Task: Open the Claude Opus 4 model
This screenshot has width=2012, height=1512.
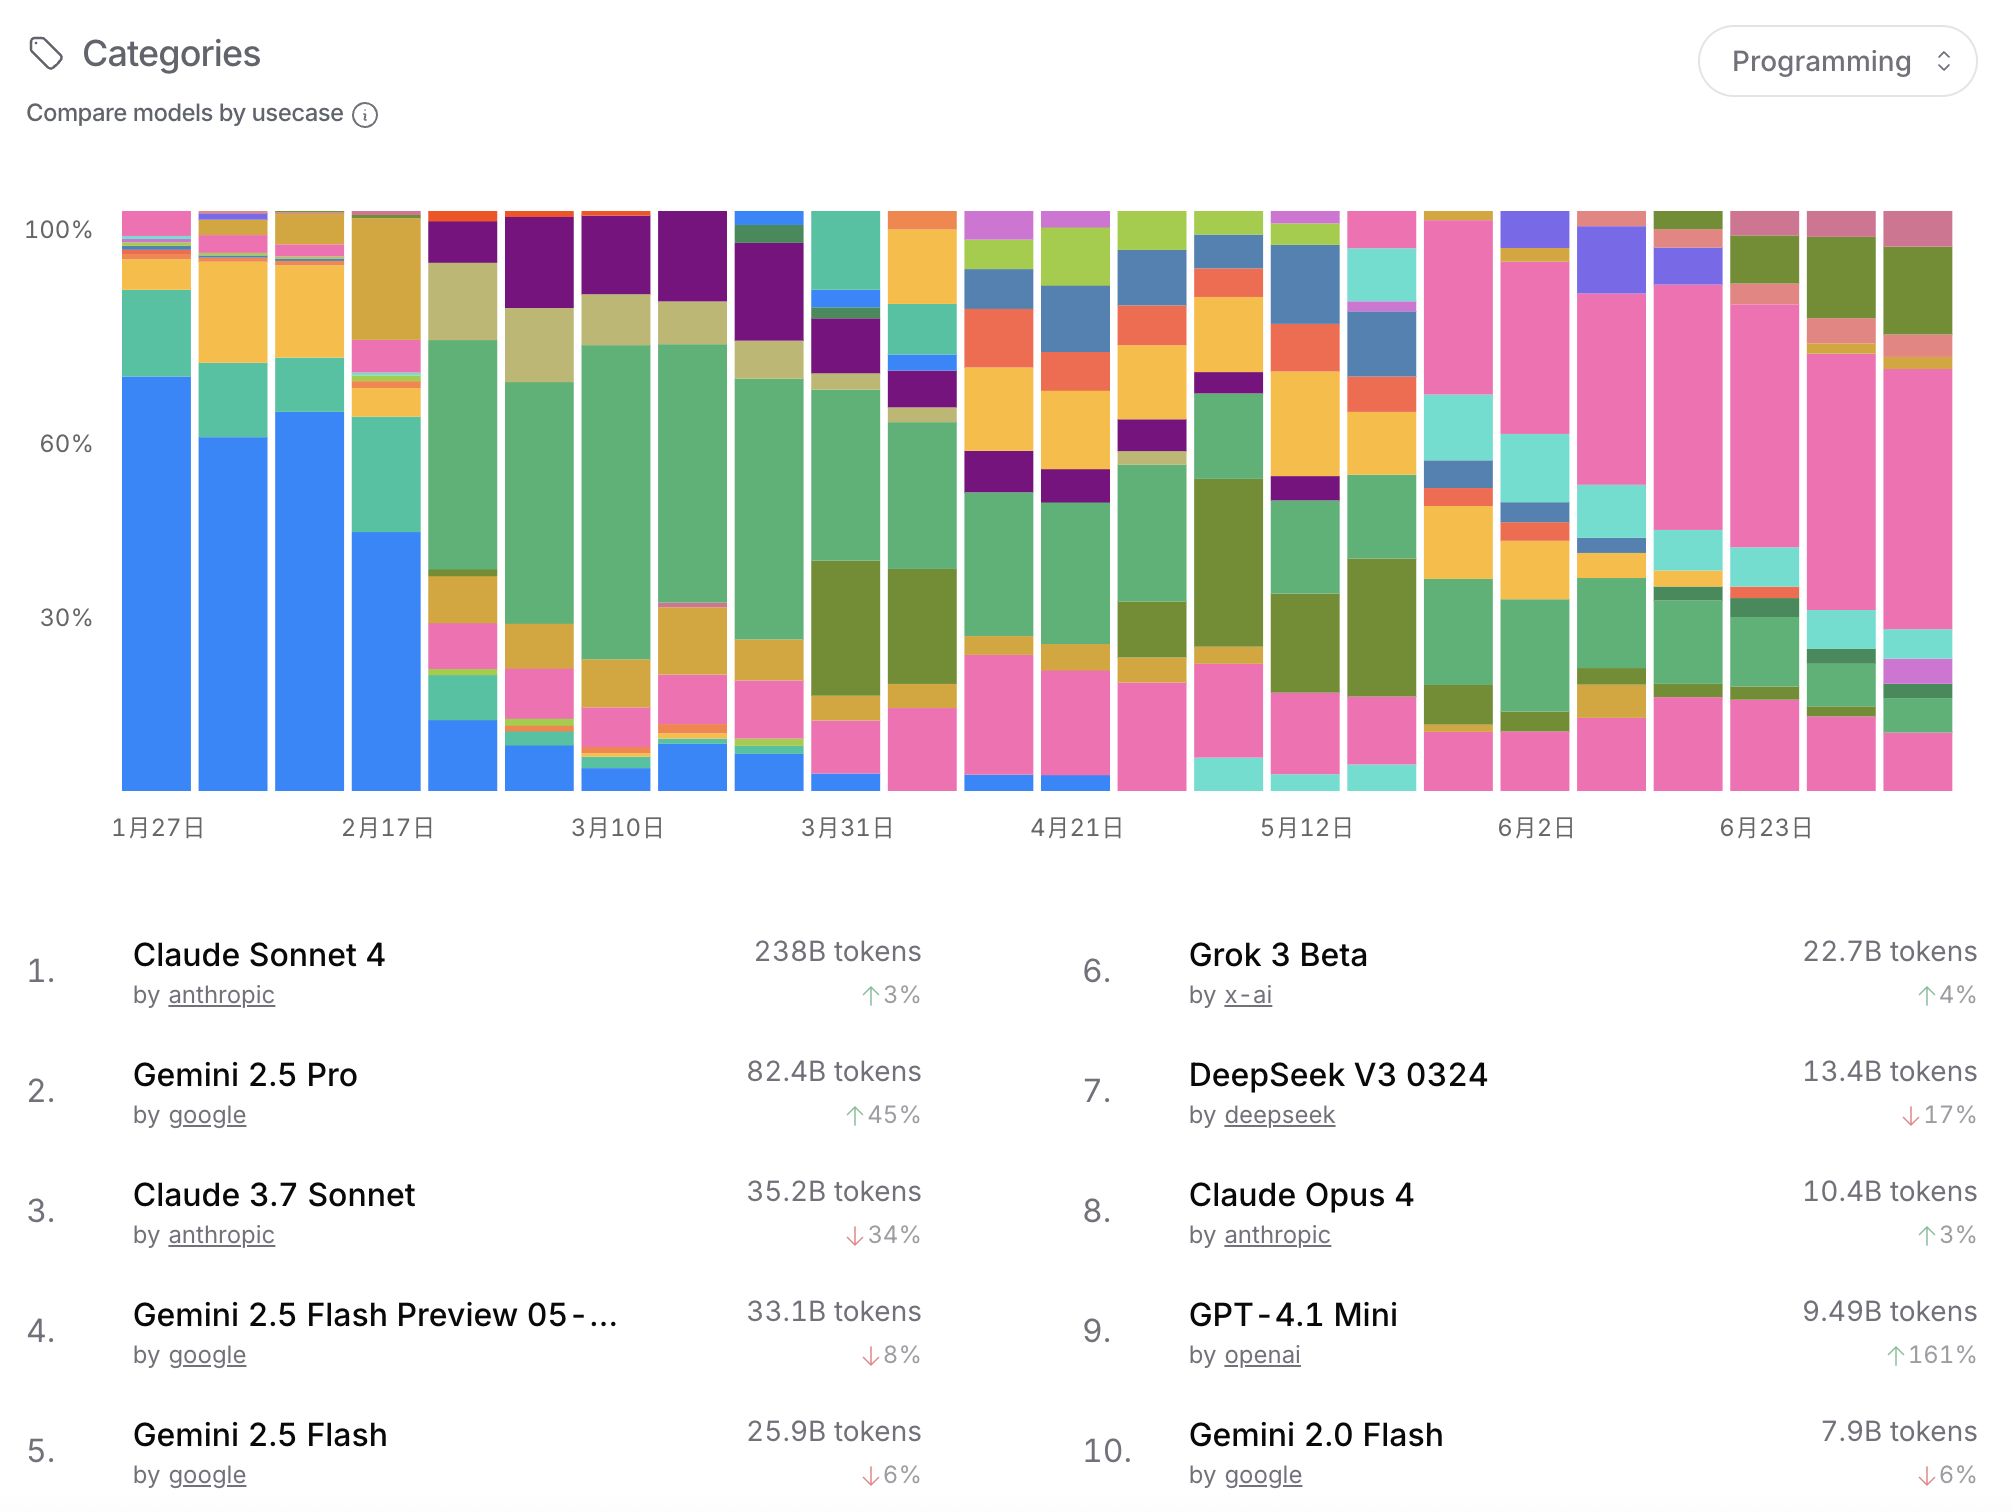Action: [1301, 1195]
